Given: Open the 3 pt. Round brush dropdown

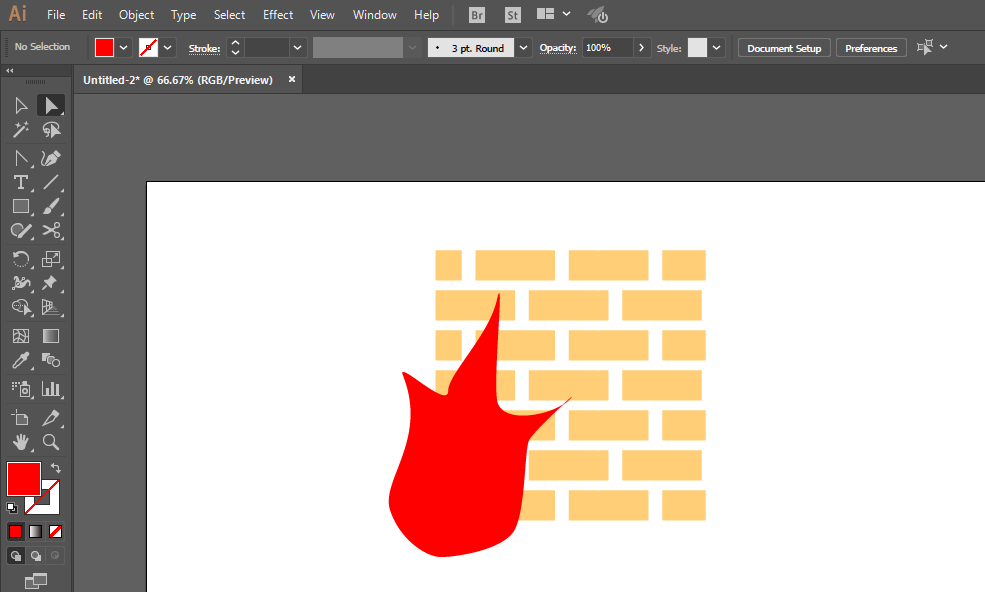Looking at the screenshot, I should click(523, 48).
